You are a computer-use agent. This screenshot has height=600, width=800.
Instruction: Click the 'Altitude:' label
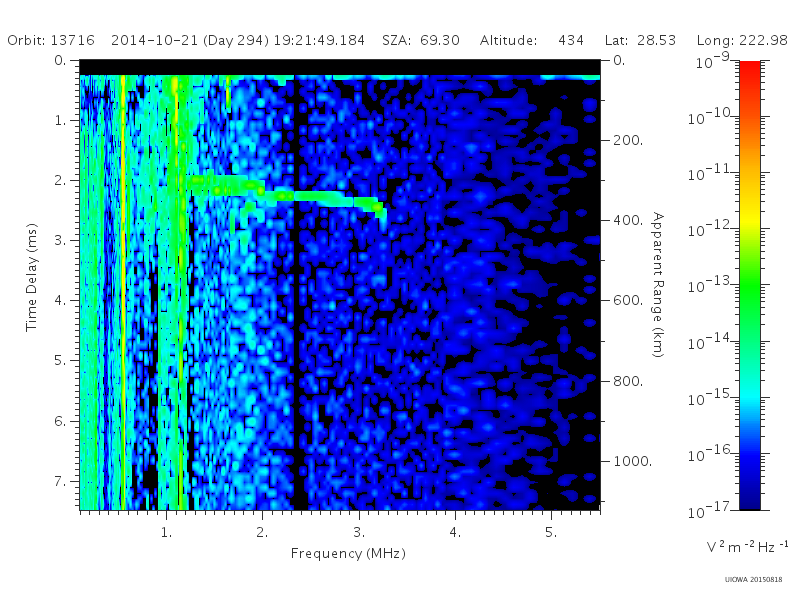[509, 40]
